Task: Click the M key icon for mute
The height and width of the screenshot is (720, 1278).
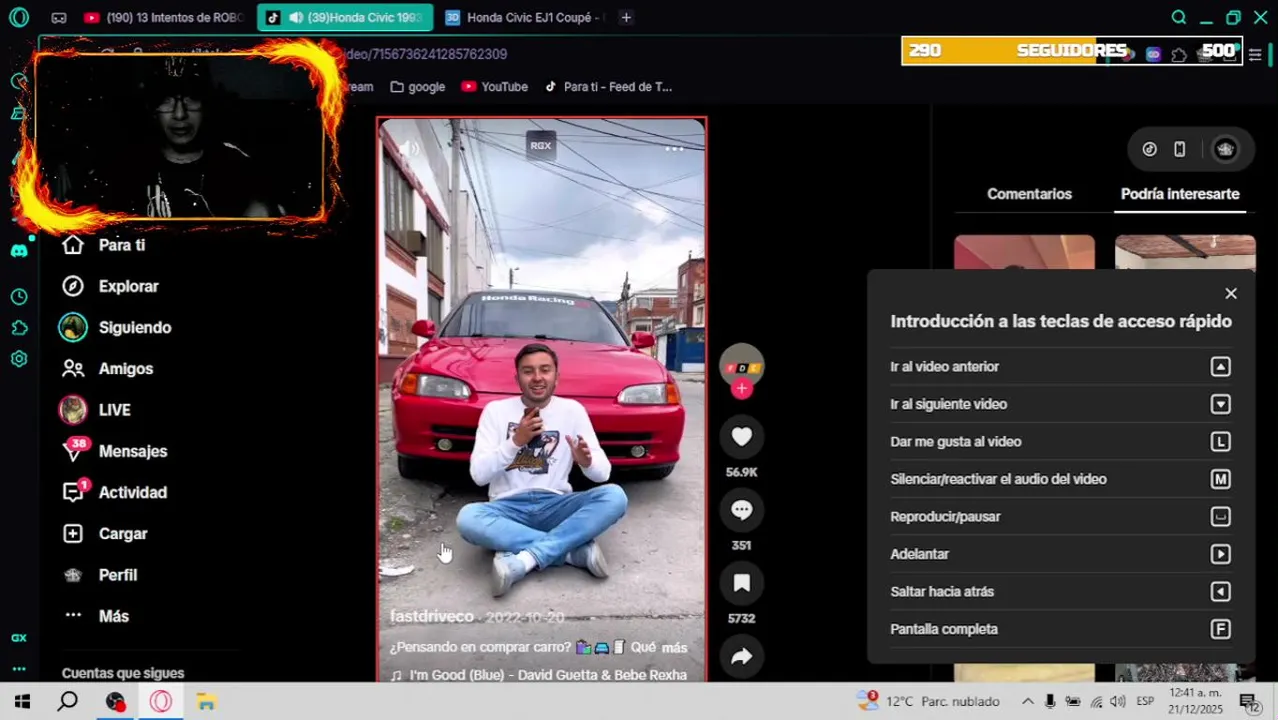Action: [1220, 479]
